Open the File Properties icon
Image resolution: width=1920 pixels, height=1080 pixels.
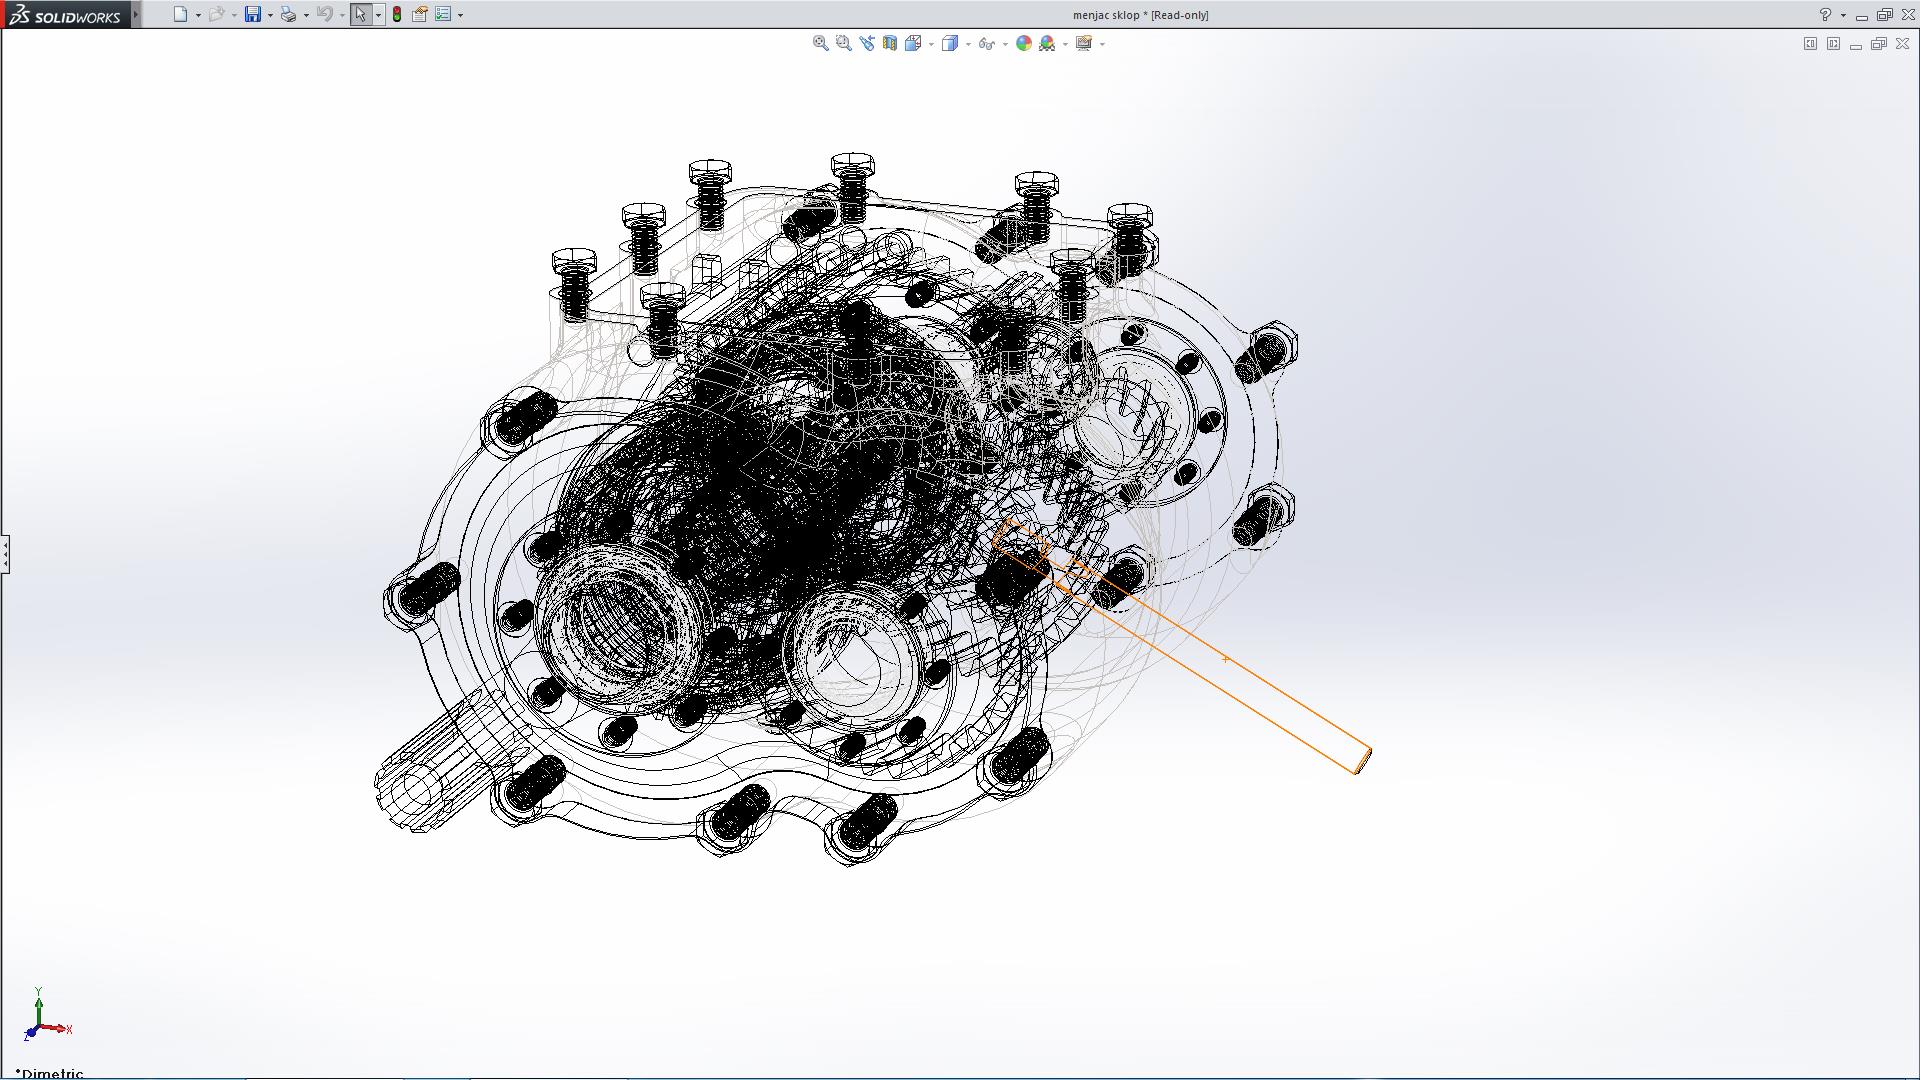click(x=420, y=14)
